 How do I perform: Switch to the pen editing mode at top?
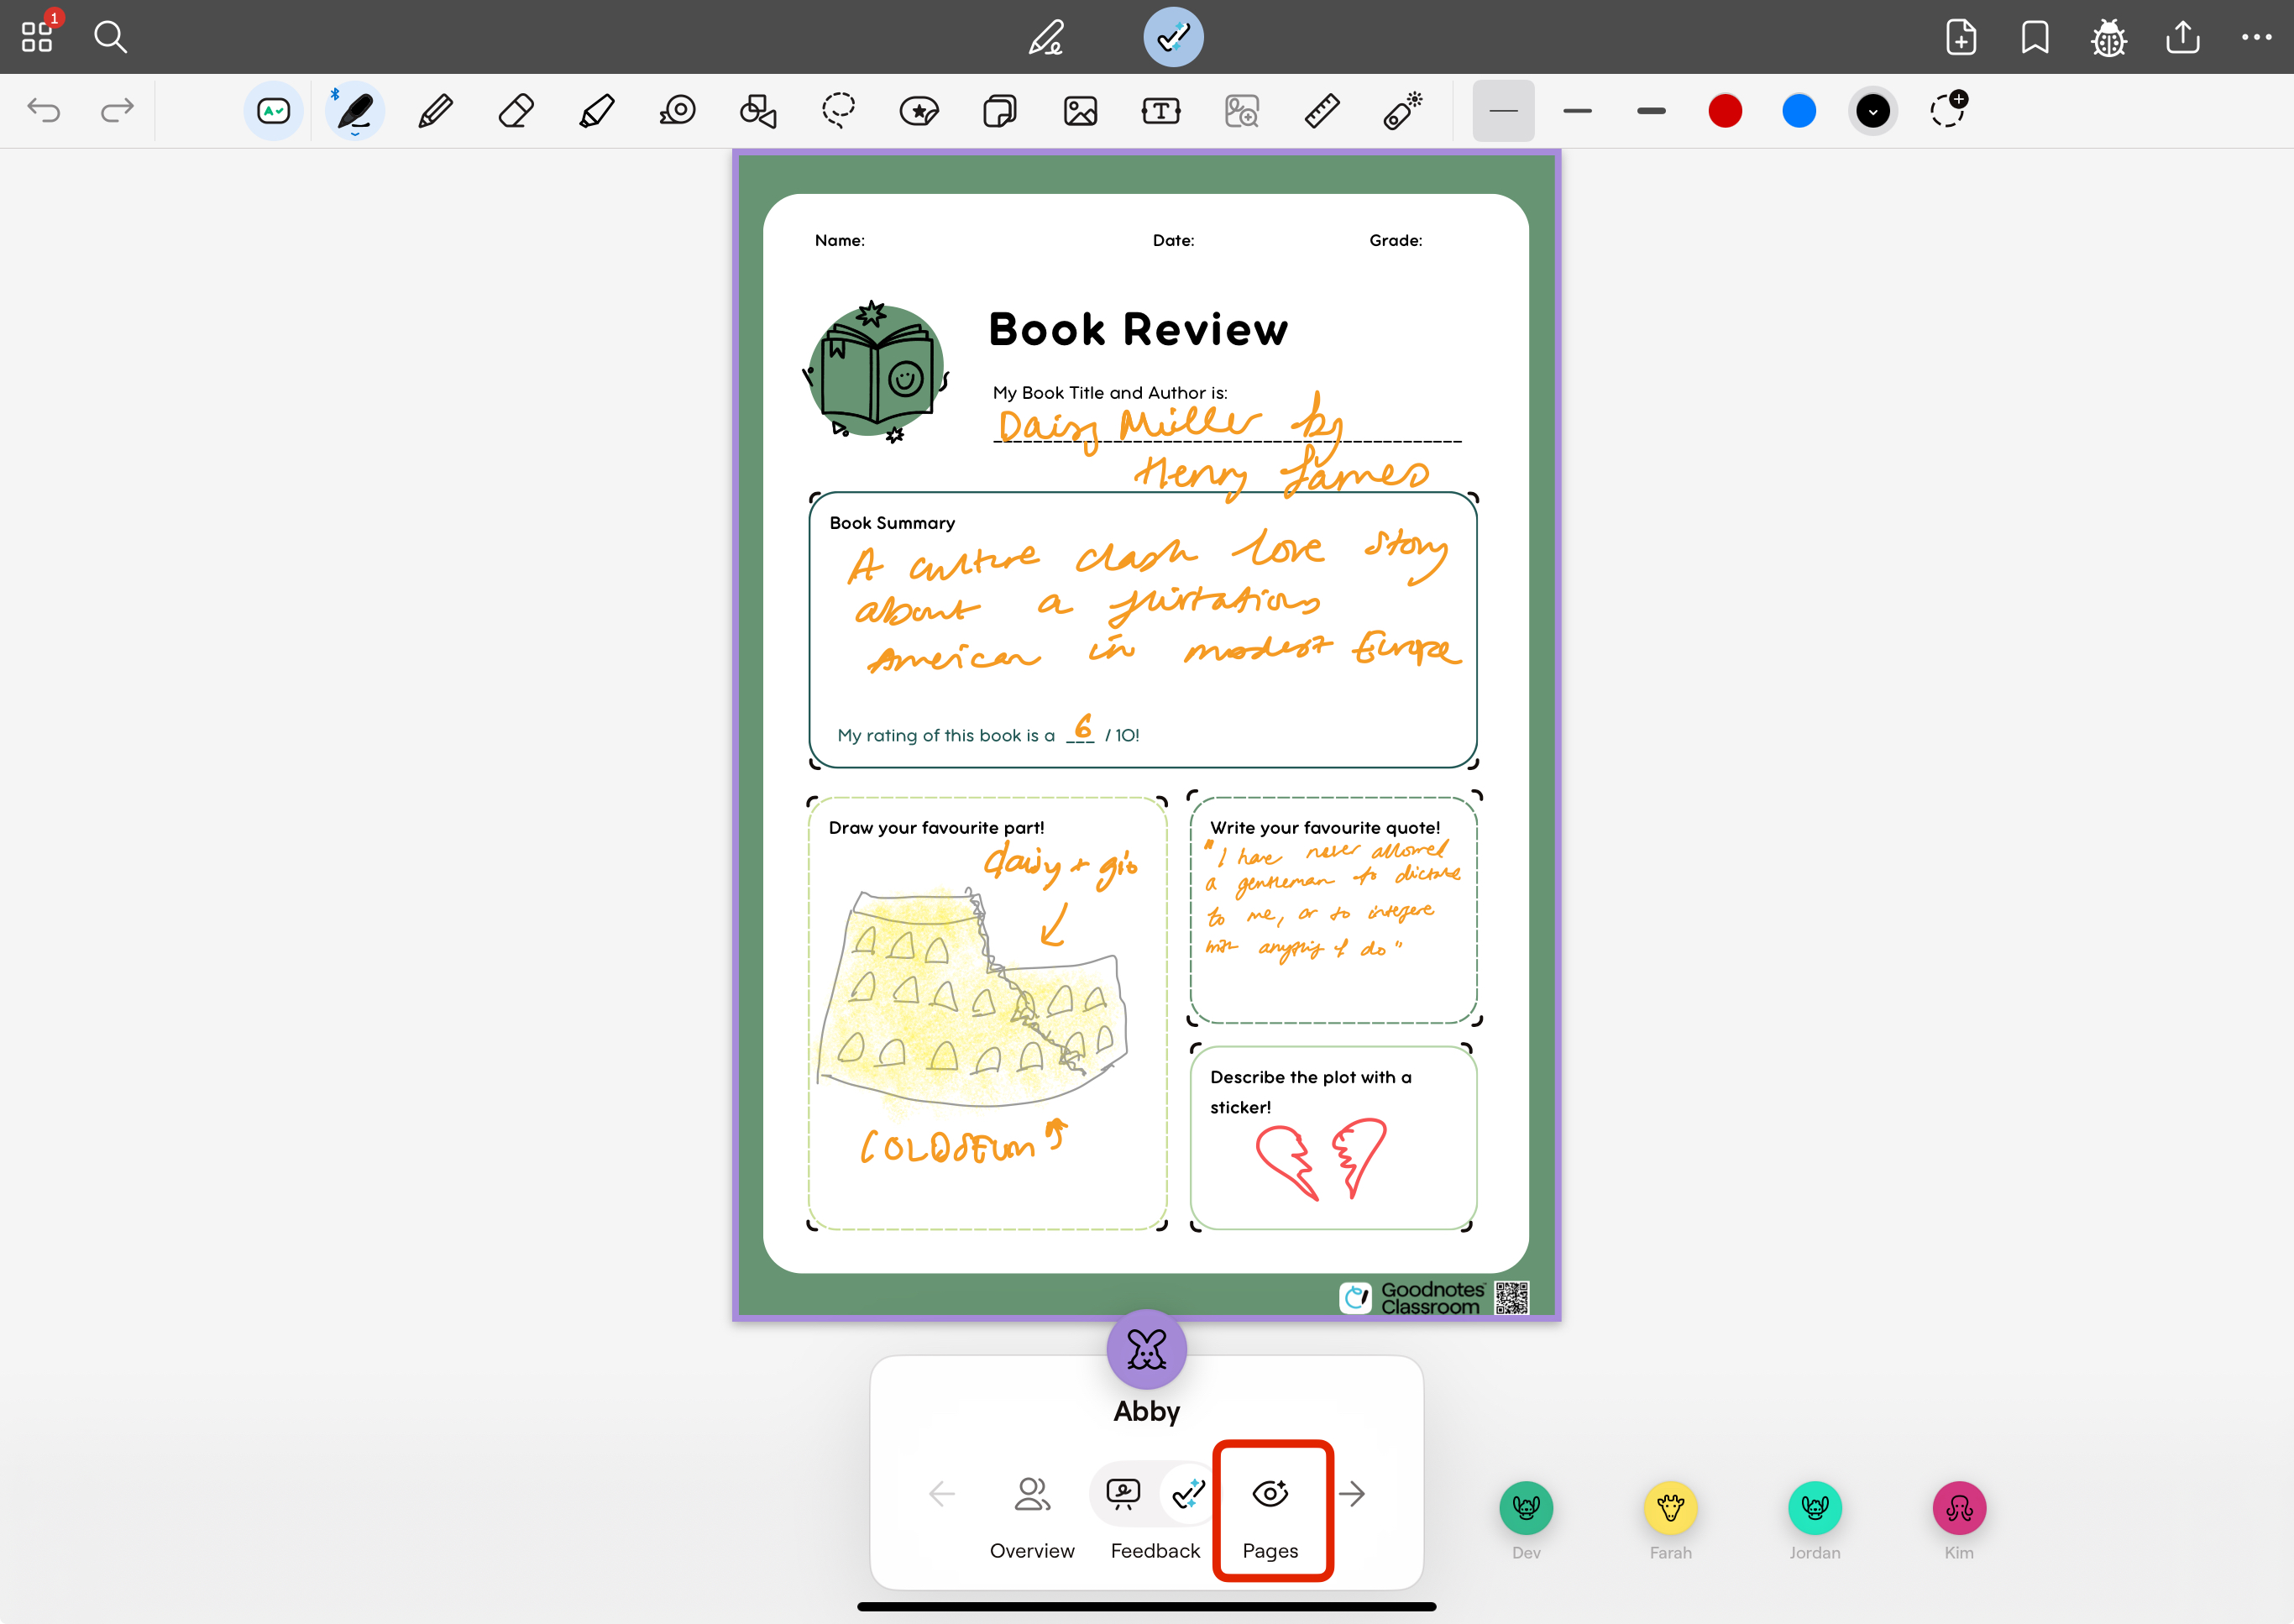pyautogui.click(x=1046, y=38)
